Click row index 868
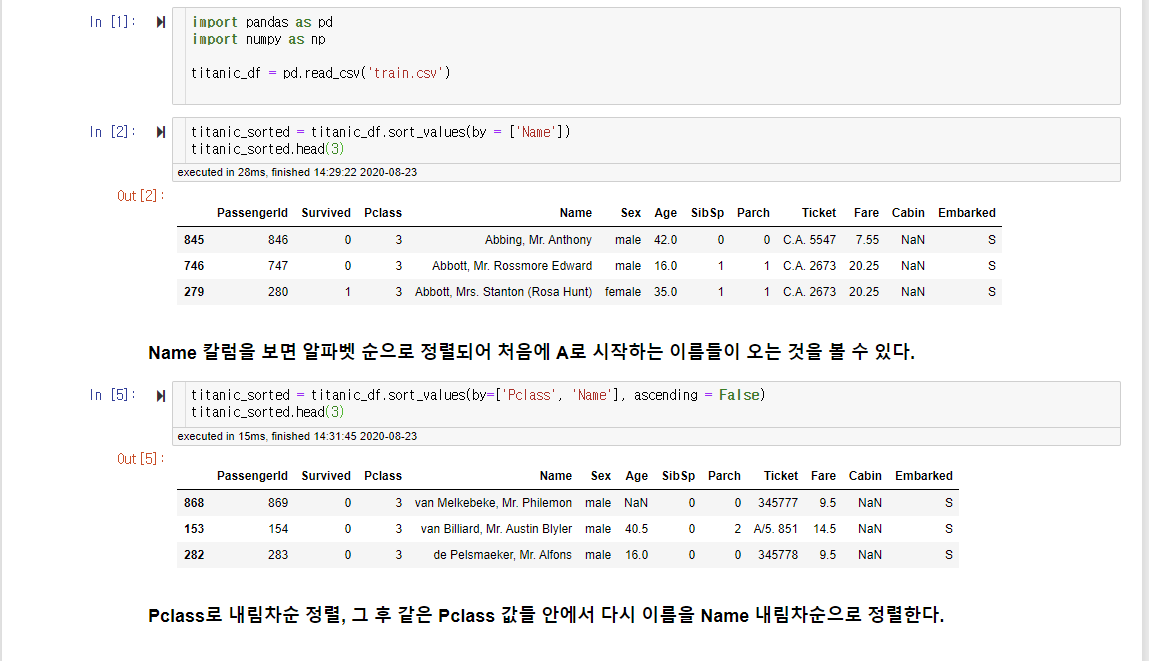1149x661 pixels. pos(194,503)
